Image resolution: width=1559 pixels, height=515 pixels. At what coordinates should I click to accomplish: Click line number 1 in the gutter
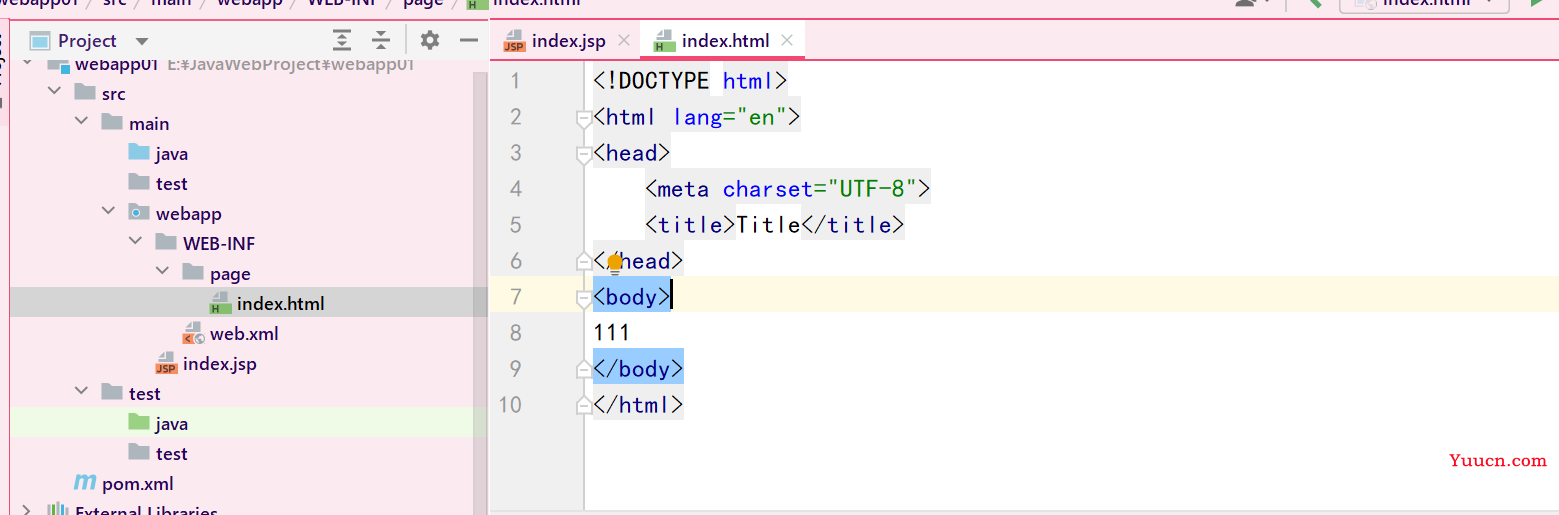[516, 81]
